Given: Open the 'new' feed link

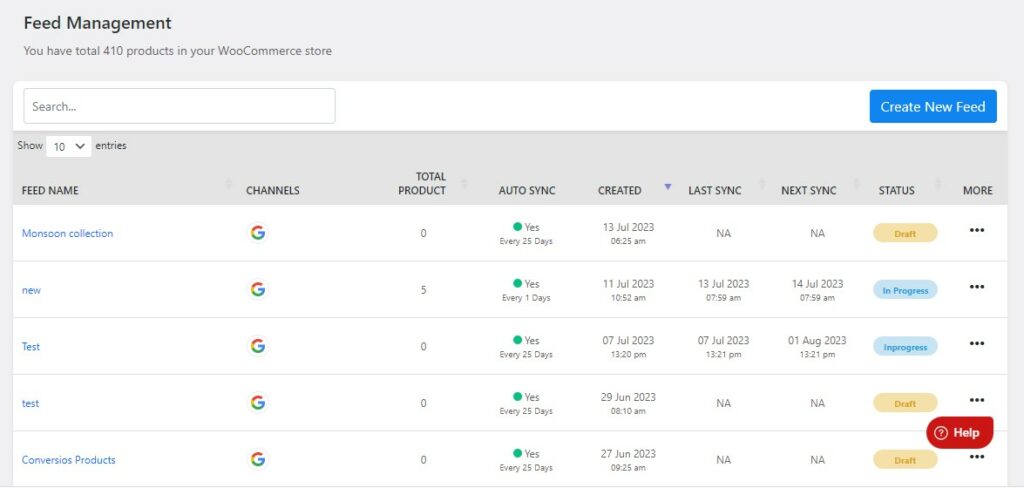Looking at the screenshot, I should coord(31,290).
